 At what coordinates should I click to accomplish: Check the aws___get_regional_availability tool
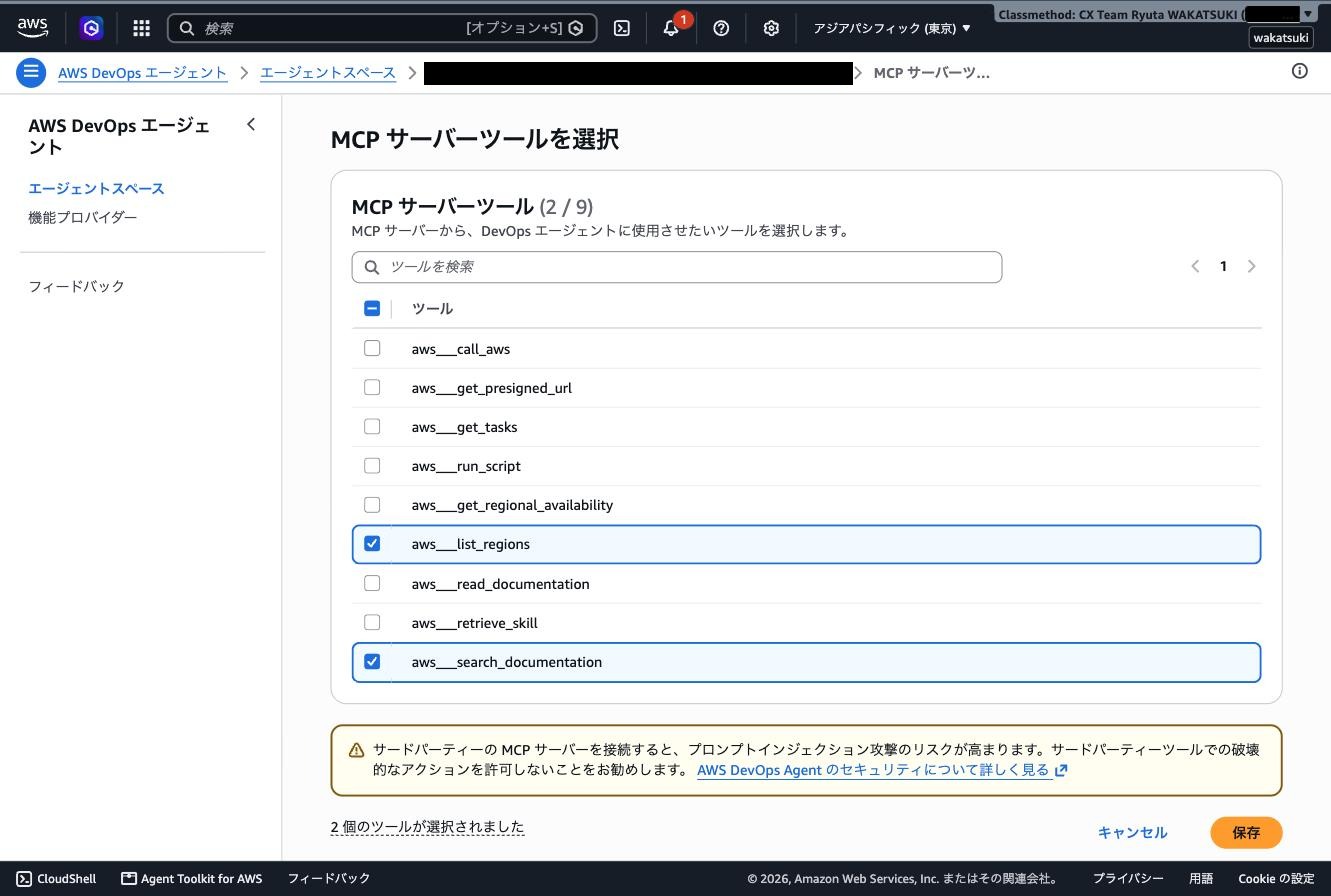coord(372,504)
